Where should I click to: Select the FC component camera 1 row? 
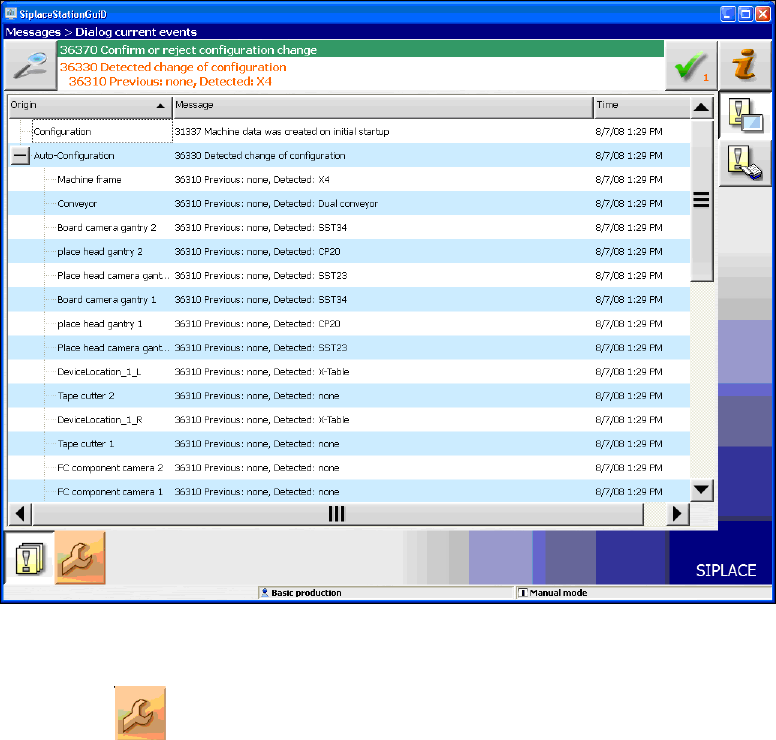pyautogui.click(x=349, y=492)
